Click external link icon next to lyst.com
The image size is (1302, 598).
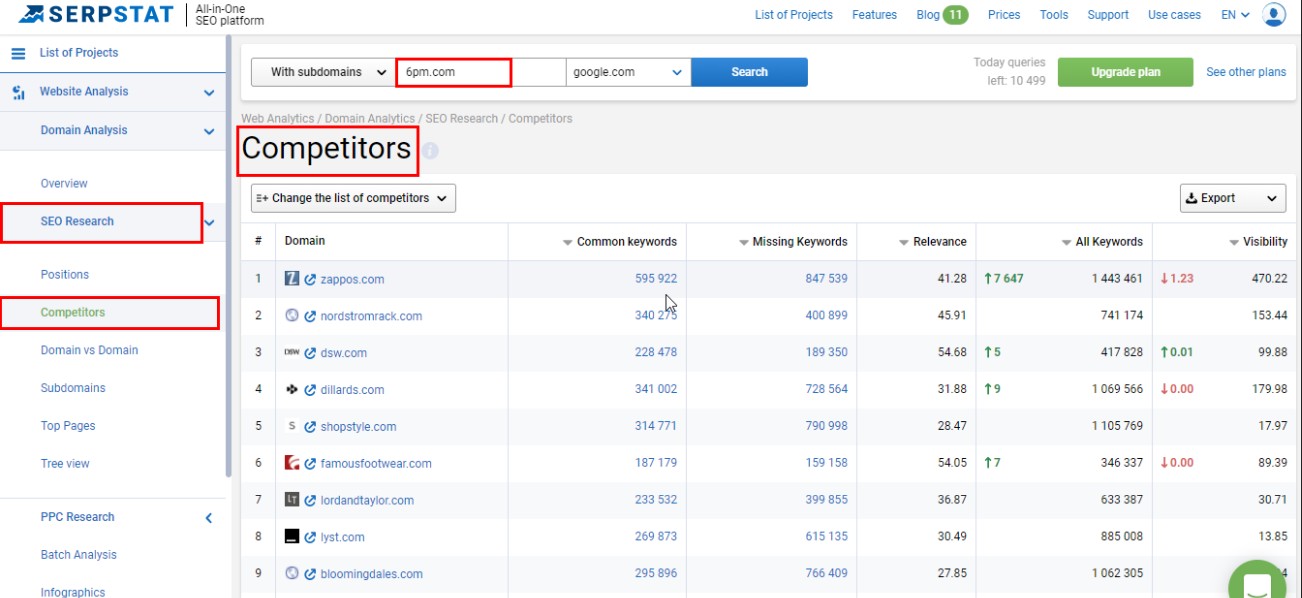(310, 538)
